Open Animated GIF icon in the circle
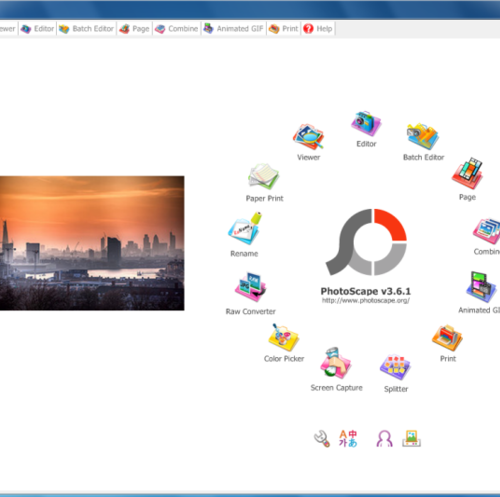Viewport: 500px width, 497px height. [x=481, y=287]
